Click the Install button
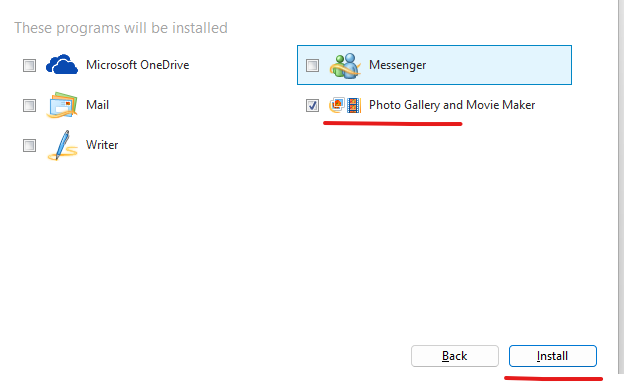This screenshot has width=624, height=382. coord(553,356)
